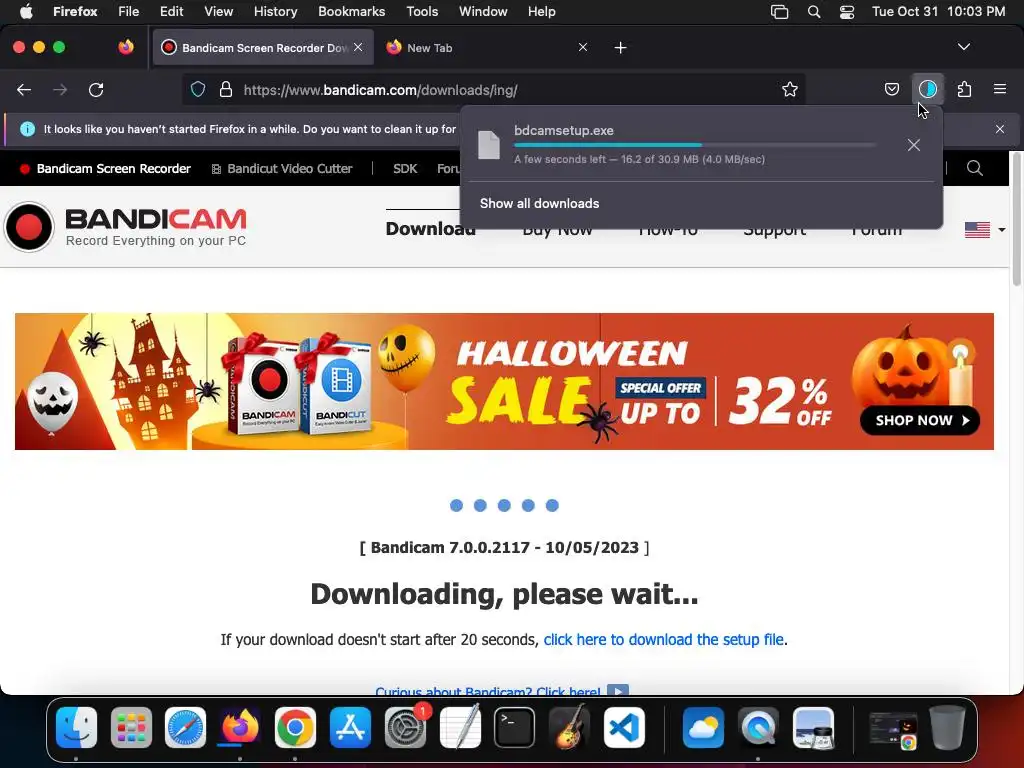Open System Settings from the dock

point(405,727)
